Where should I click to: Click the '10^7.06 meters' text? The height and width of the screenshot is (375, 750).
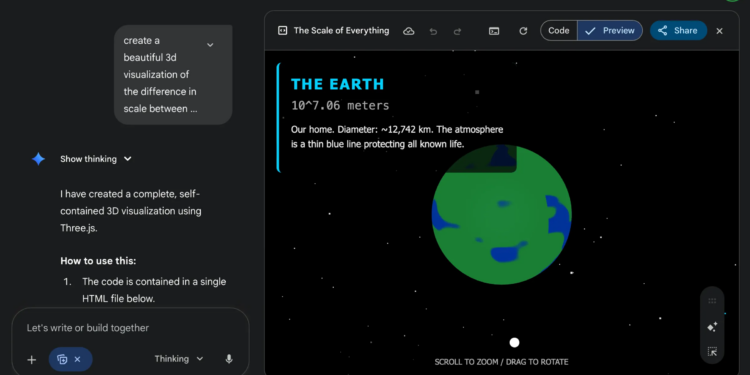[x=340, y=106]
